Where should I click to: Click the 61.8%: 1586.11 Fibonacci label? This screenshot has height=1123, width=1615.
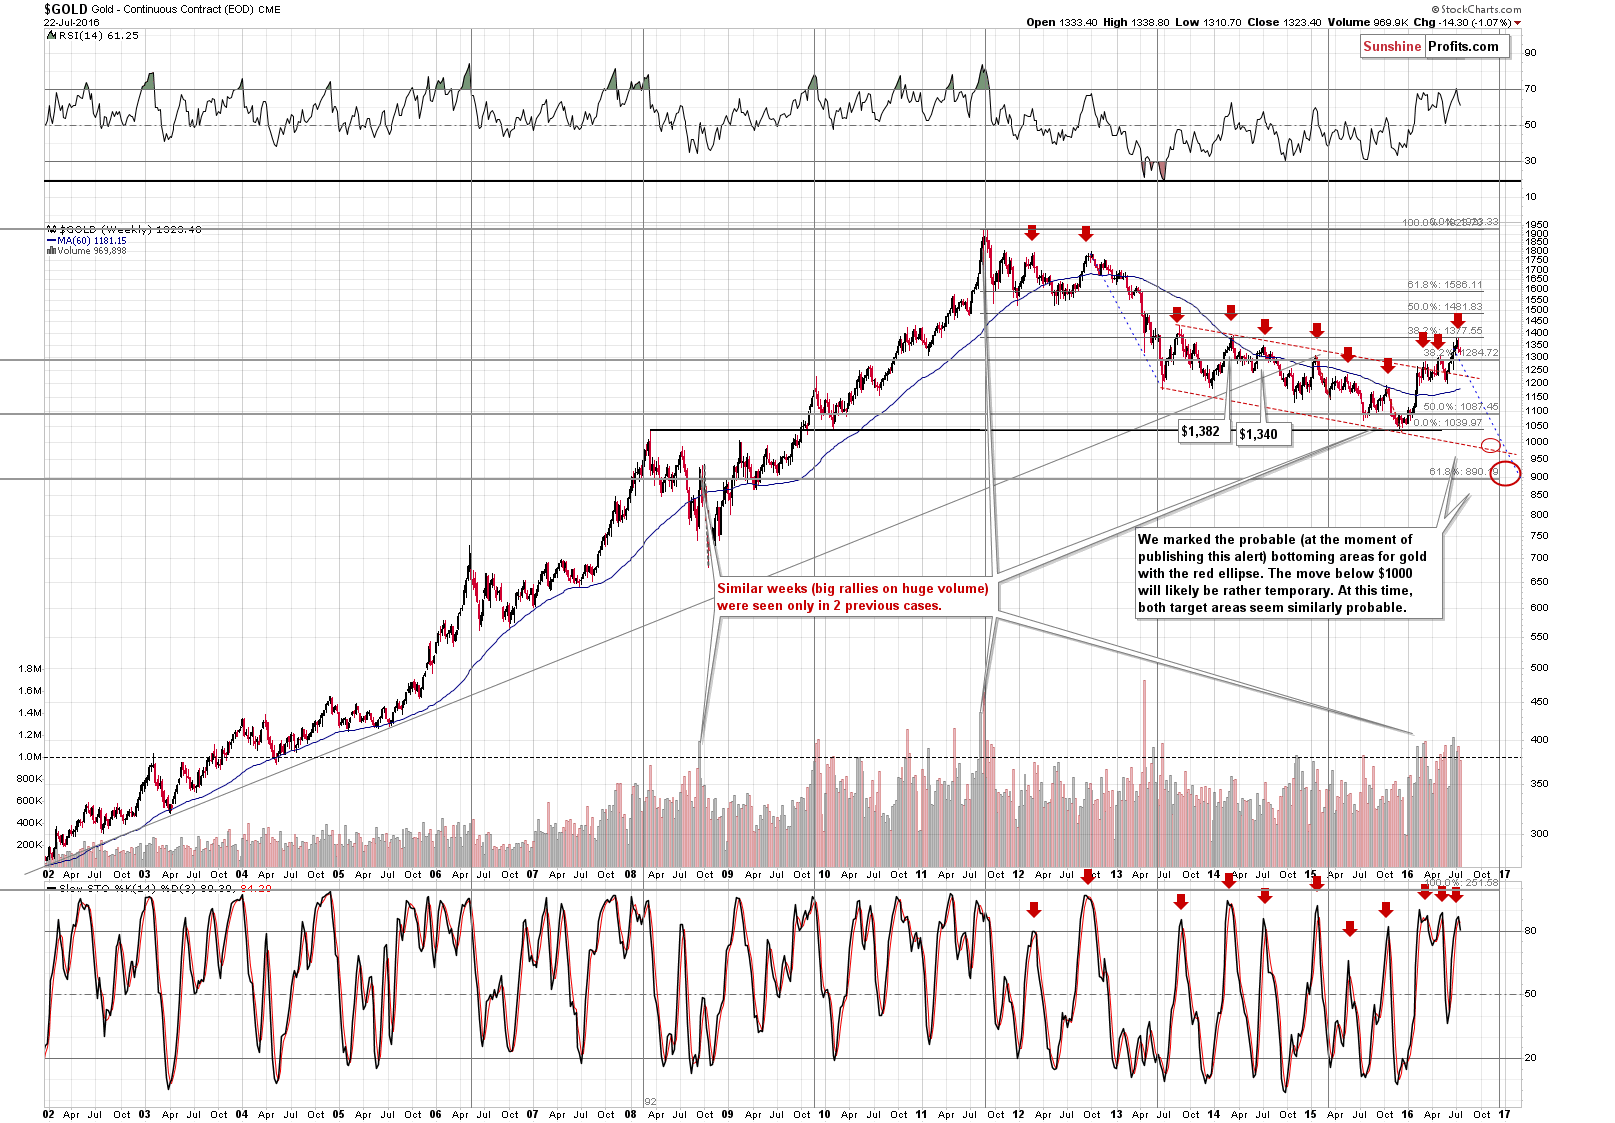(x=1445, y=285)
